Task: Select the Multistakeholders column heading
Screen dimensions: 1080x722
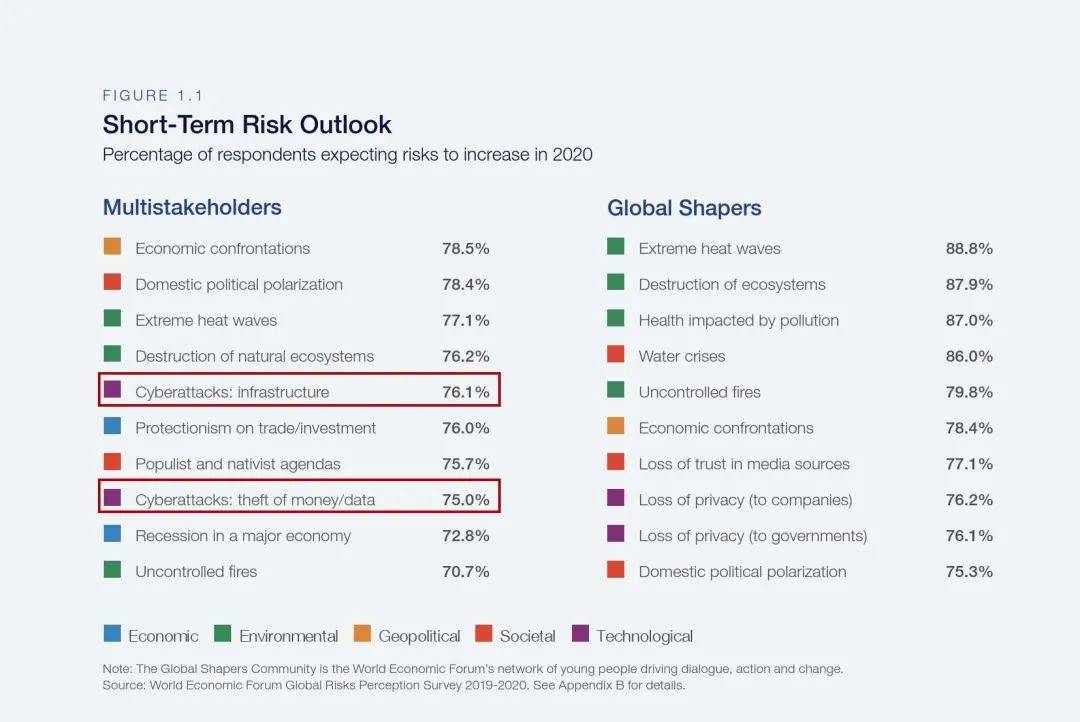Action: pos(192,208)
